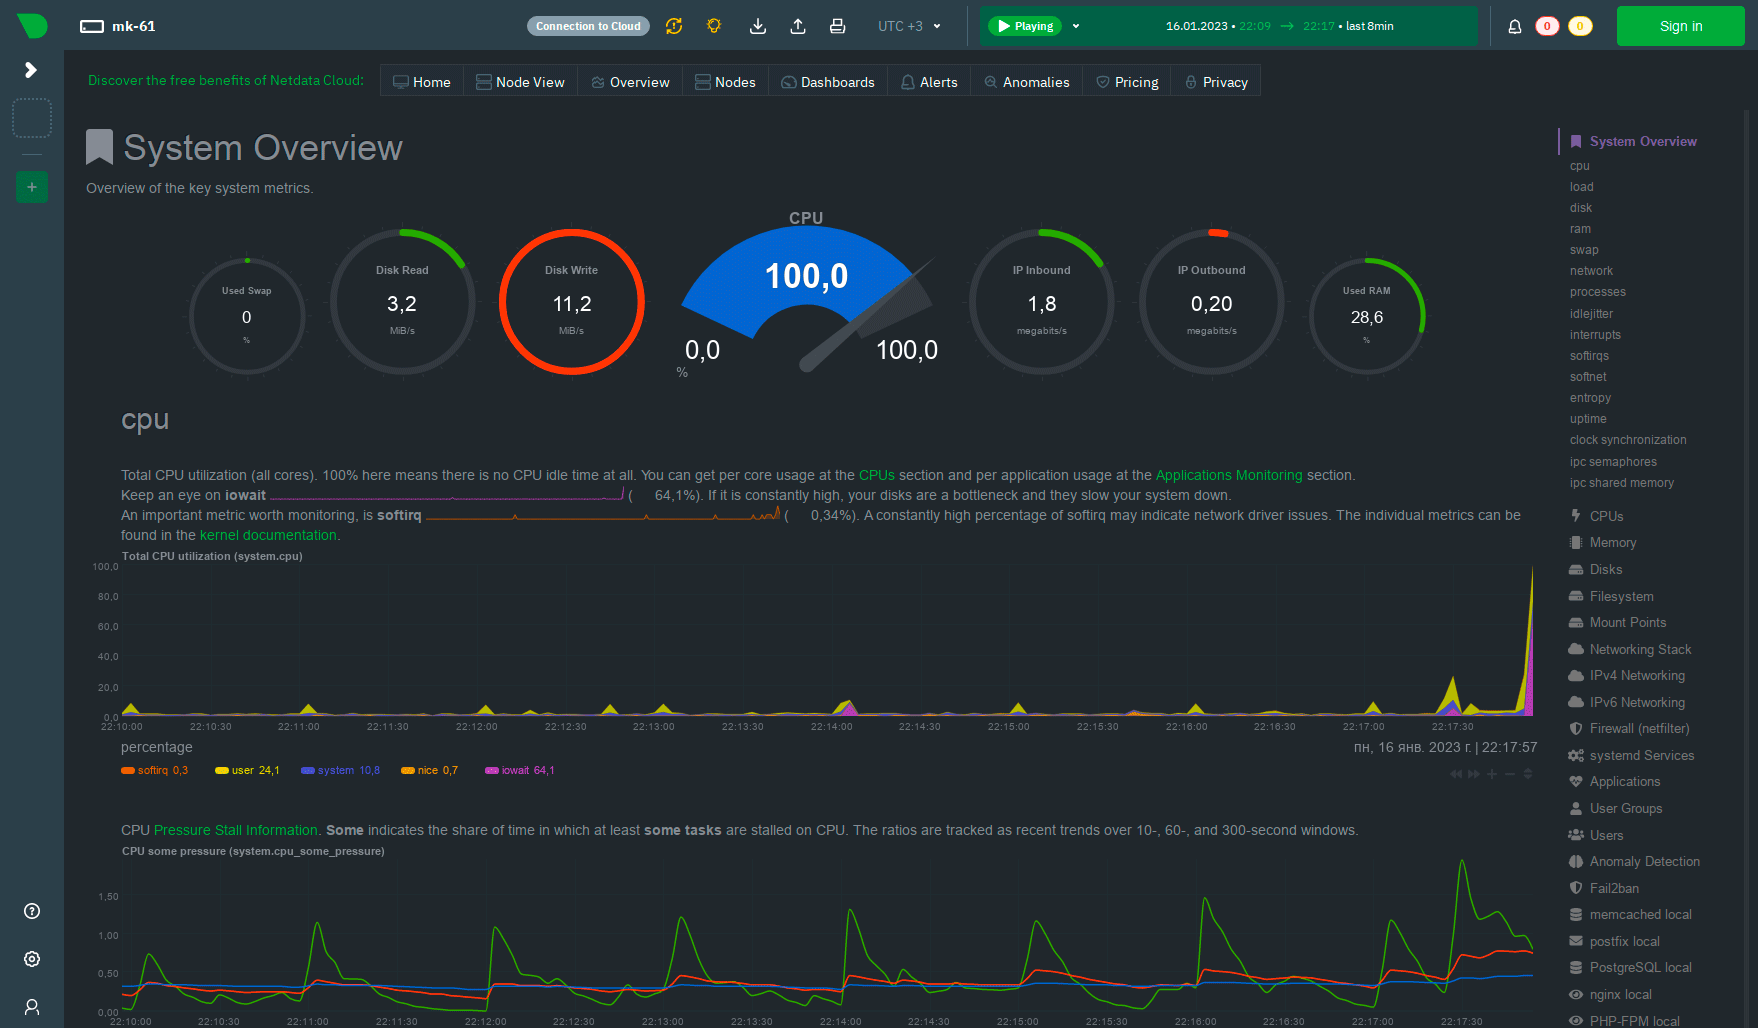Expand the left sidebar with chevron

tap(31, 69)
